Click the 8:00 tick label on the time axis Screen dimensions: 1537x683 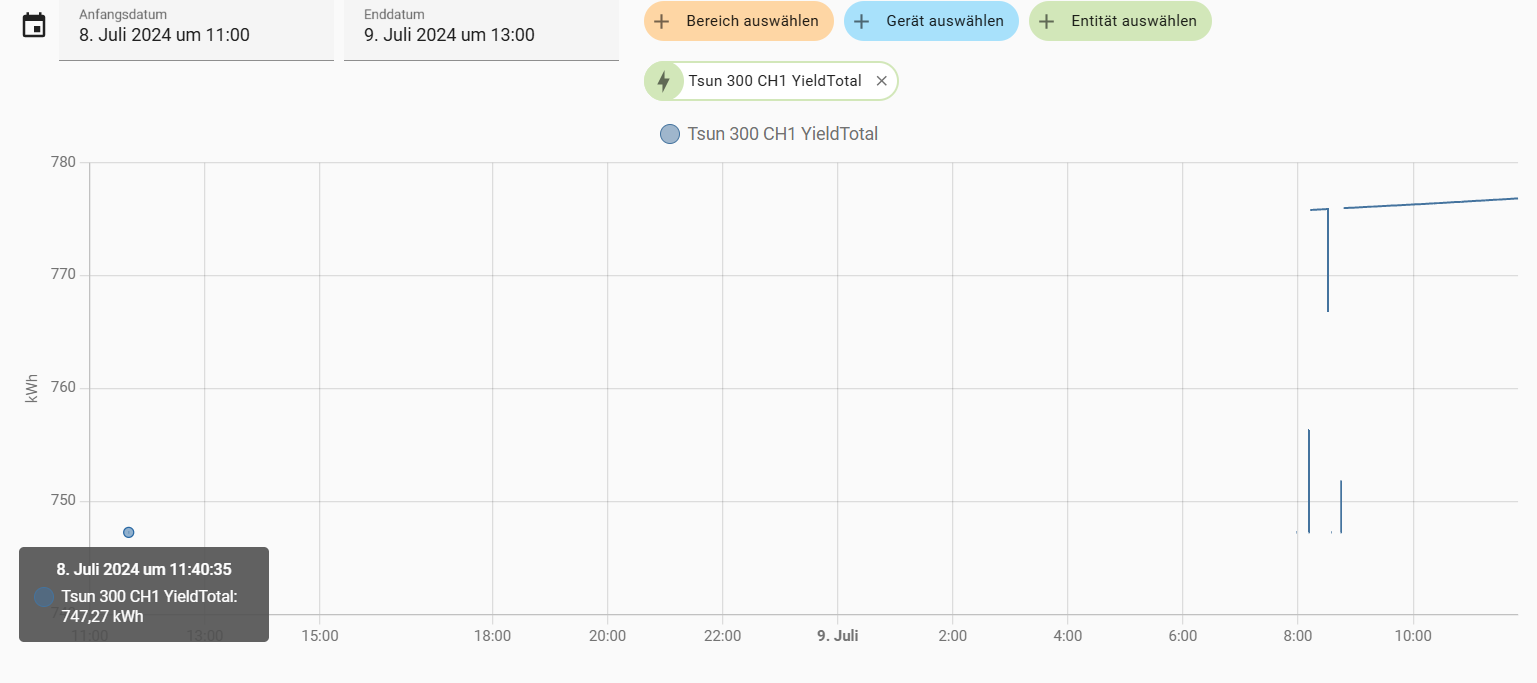click(x=1297, y=636)
